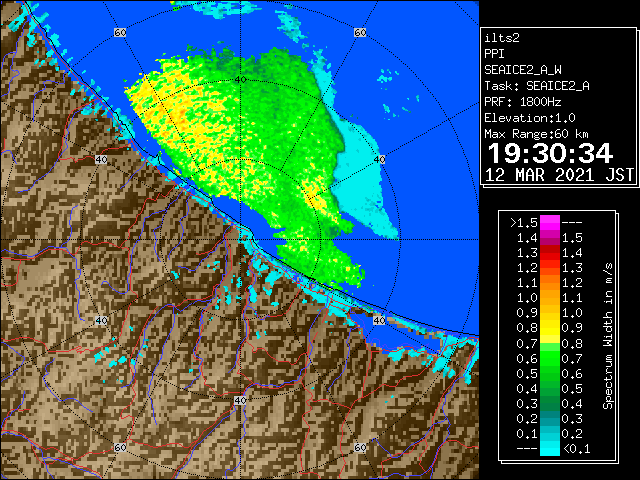Click the teal legend swatch between 0.2 and 0.3
This screenshot has height=480, width=640.
click(550, 418)
